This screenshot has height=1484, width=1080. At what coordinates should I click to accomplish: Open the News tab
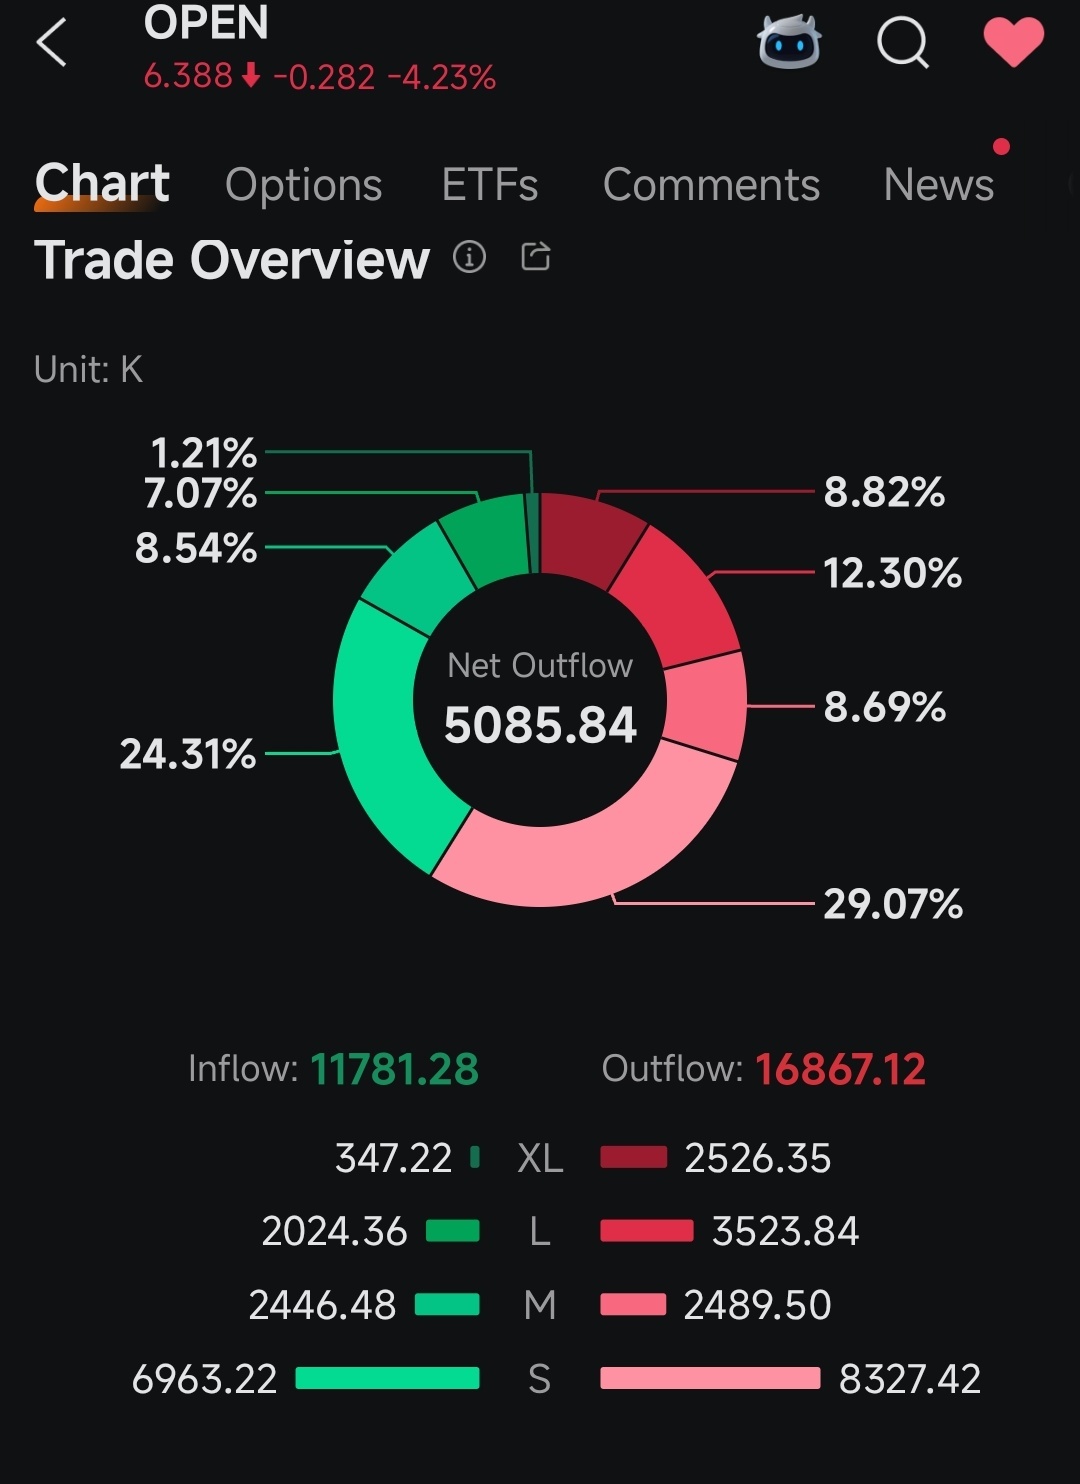tap(939, 185)
